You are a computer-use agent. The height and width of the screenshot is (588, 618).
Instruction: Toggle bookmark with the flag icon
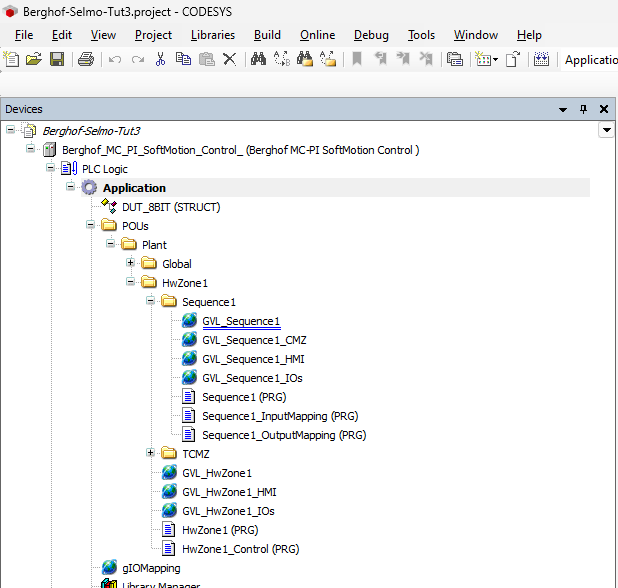pos(357,60)
